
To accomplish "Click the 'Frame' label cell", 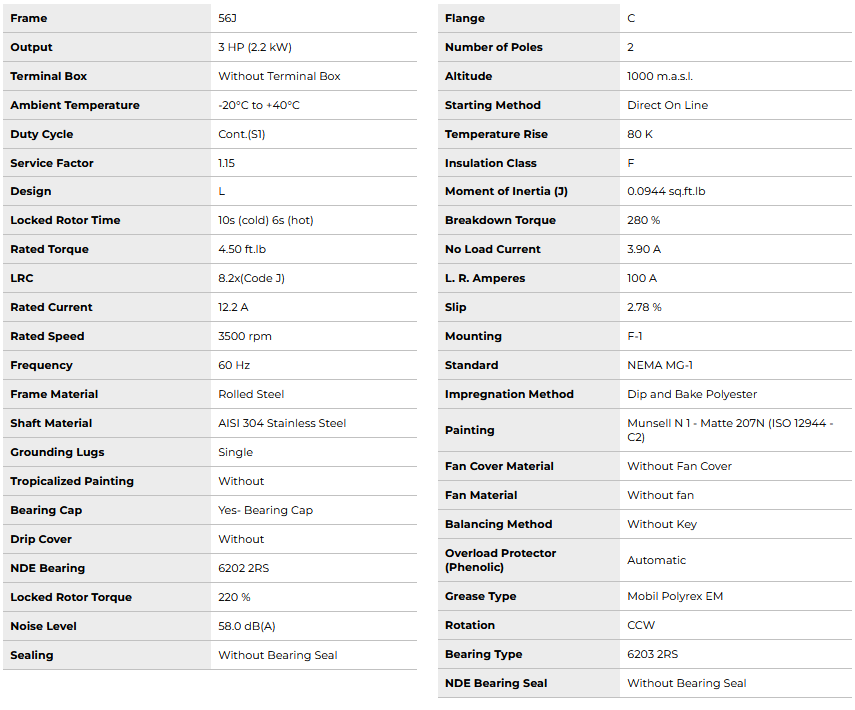I will pyautogui.click(x=29, y=18).
